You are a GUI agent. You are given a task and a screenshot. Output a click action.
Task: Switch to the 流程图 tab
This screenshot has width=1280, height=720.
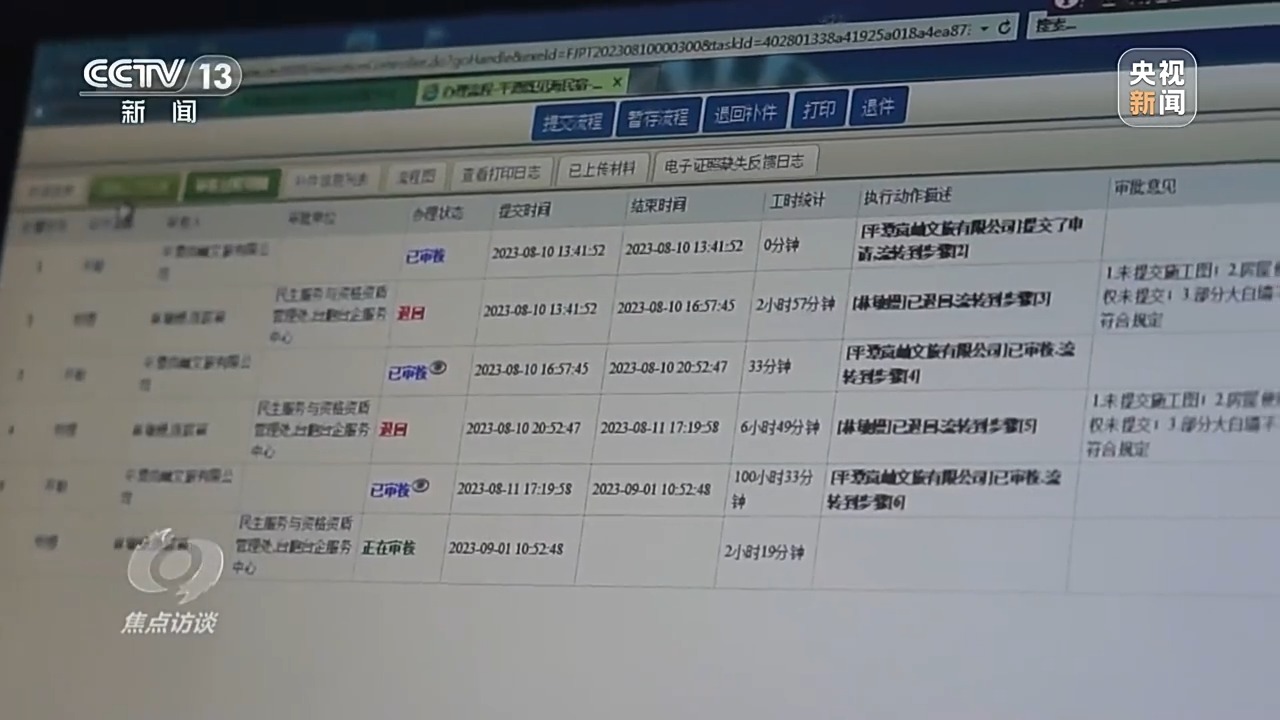[x=415, y=176]
